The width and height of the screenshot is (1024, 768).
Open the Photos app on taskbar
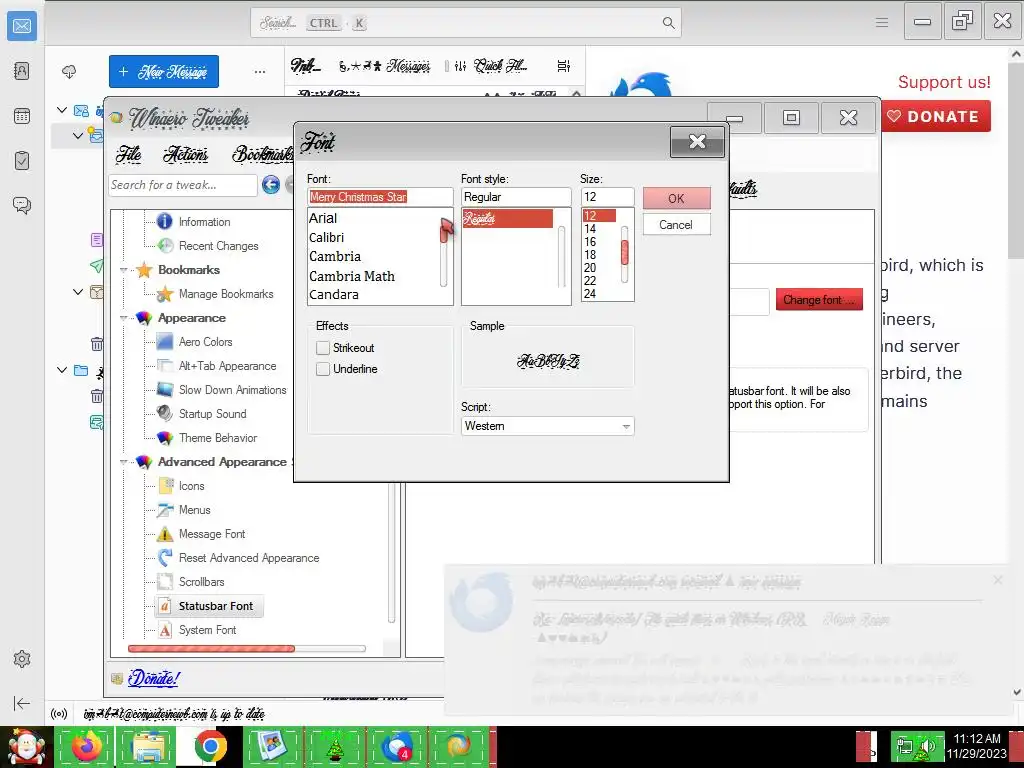[x=272, y=746]
